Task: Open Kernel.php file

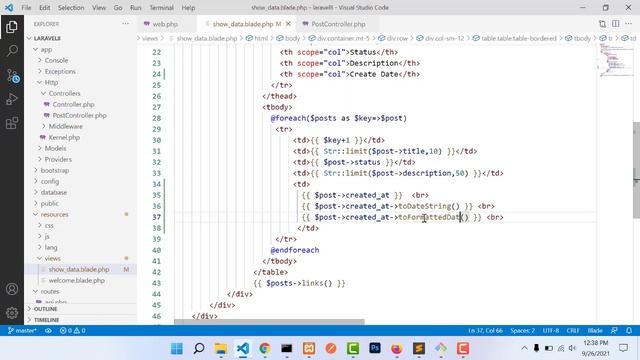Action: tap(64, 137)
